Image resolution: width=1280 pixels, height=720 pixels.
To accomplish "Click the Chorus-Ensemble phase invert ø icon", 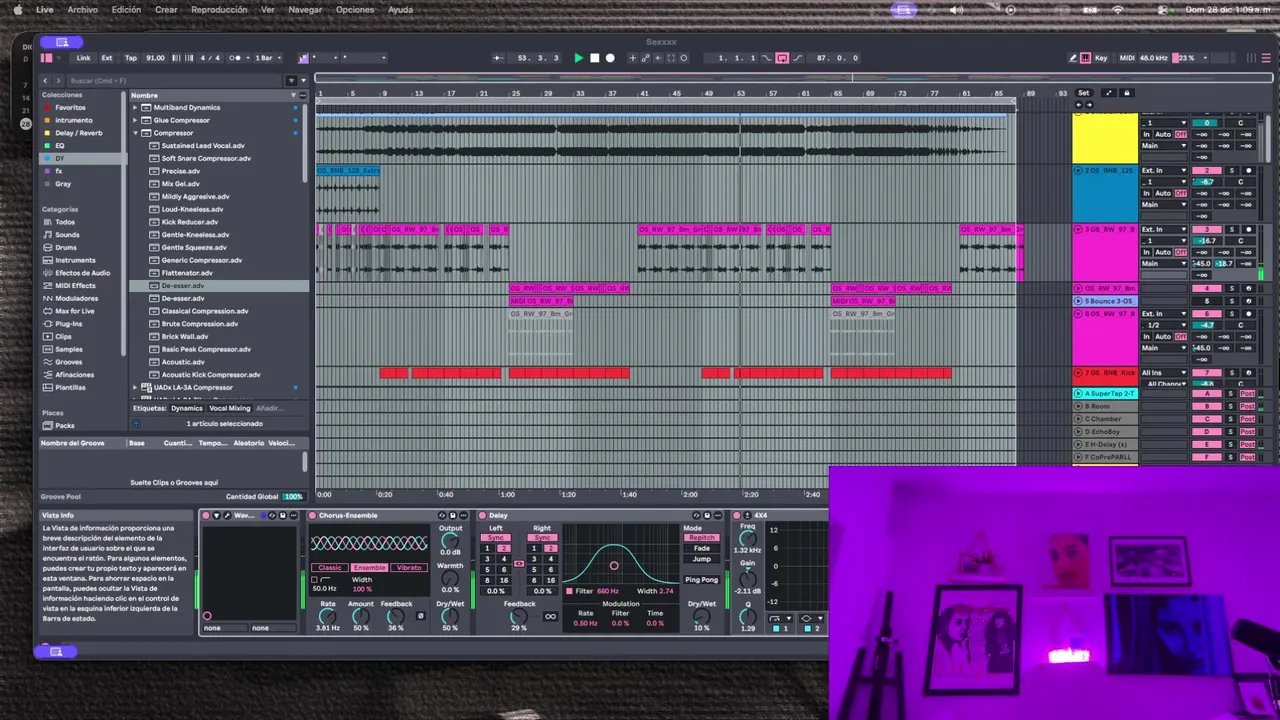I will [420, 616].
